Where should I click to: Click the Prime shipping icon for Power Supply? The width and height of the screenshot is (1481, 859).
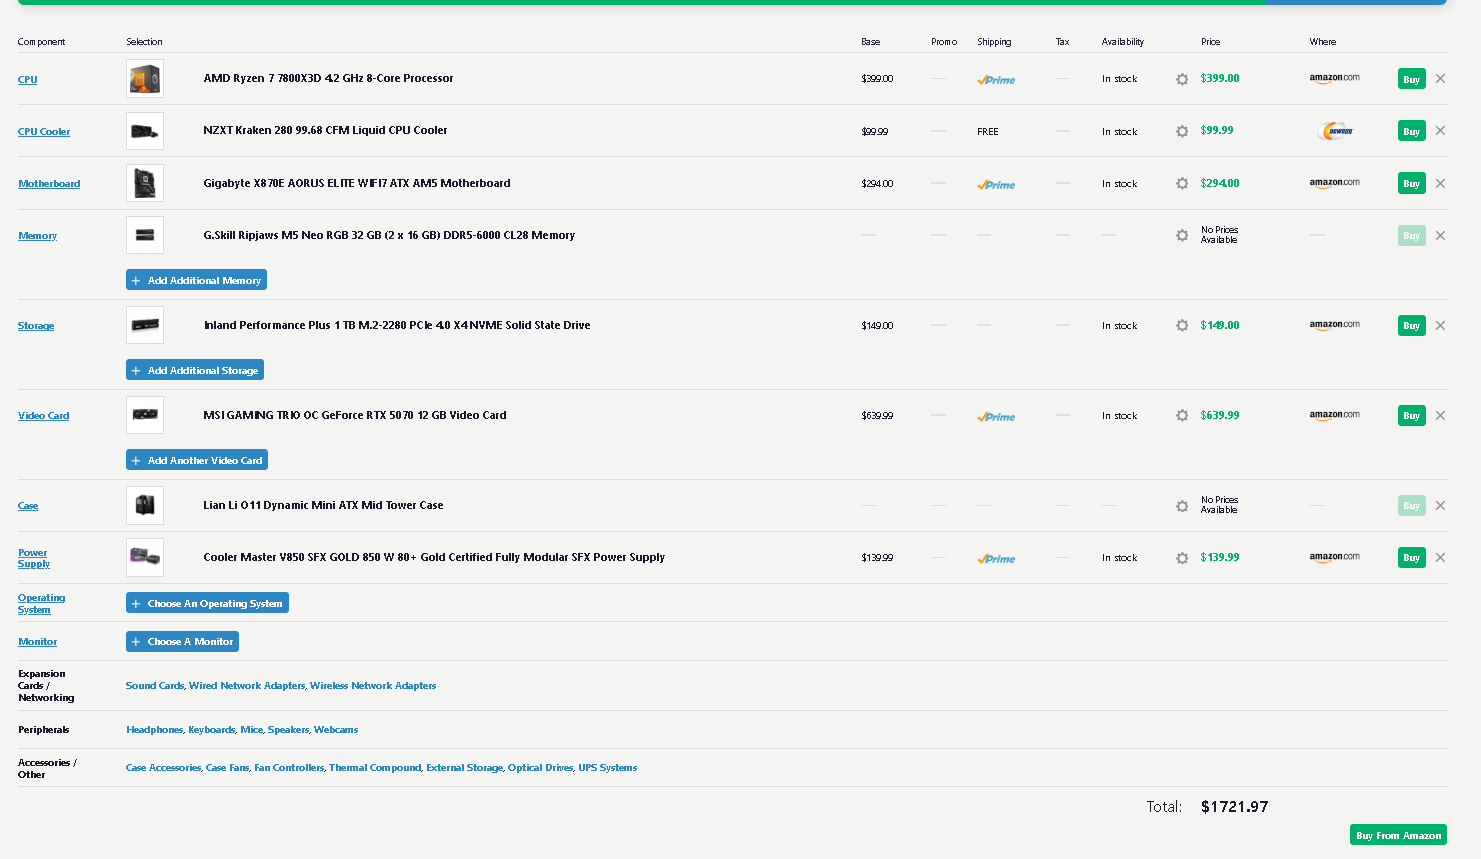pyautogui.click(x=996, y=559)
